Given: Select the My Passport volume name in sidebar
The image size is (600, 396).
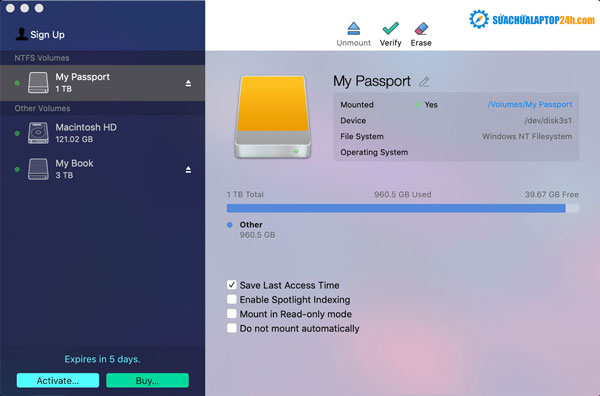Looking at the screenshot, I should point(83,77).
